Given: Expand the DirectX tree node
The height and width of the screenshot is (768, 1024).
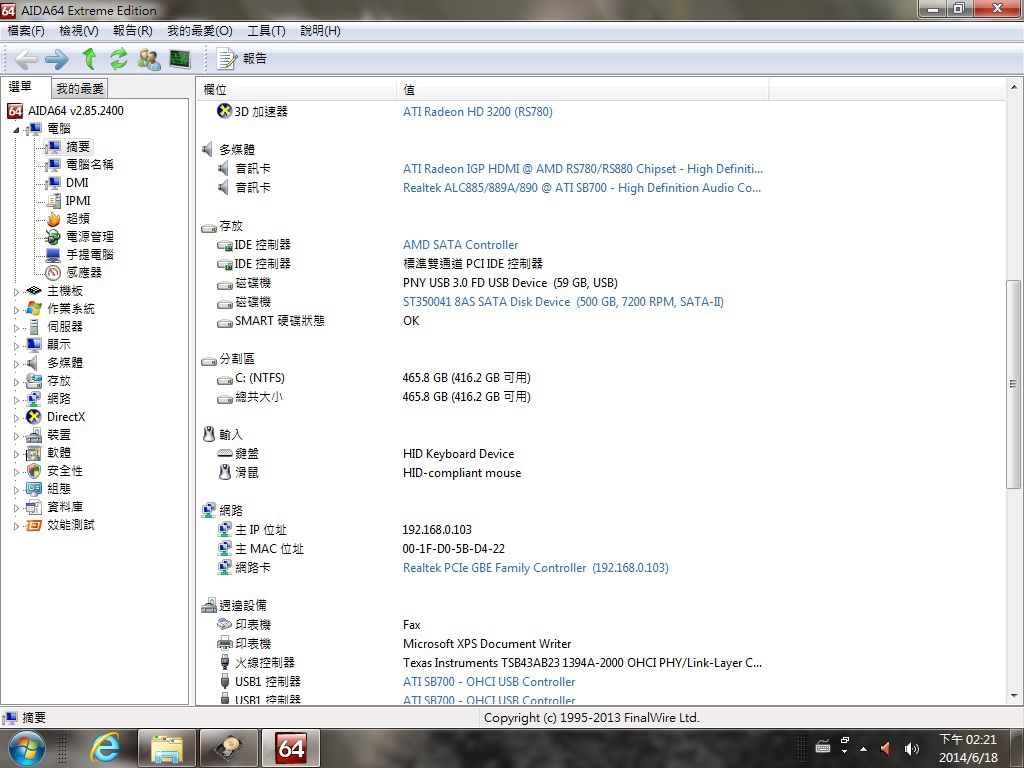Looking at the screenshot, I should click(x=16, y=417).
